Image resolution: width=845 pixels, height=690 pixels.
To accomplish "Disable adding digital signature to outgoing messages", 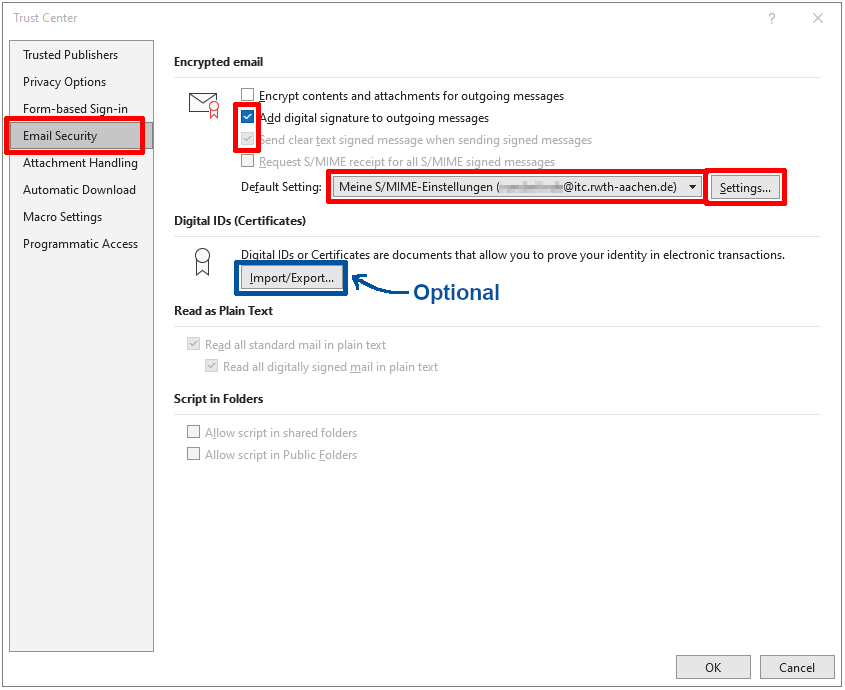I will tap(247, 117).
